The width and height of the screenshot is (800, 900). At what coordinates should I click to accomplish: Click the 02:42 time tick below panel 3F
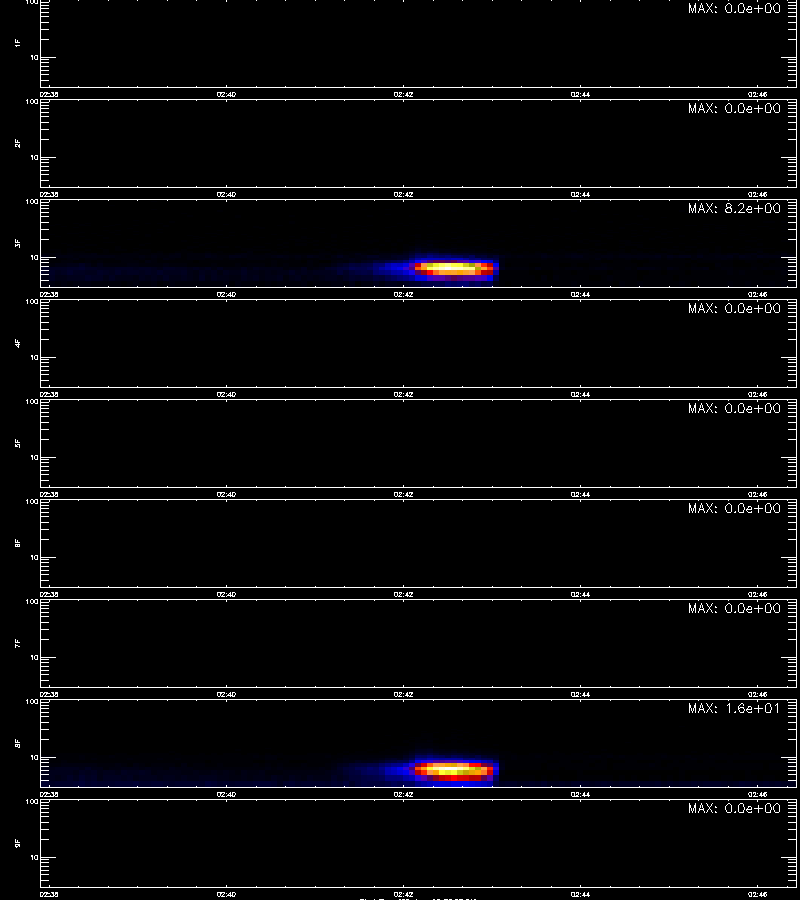click(403, 294)
